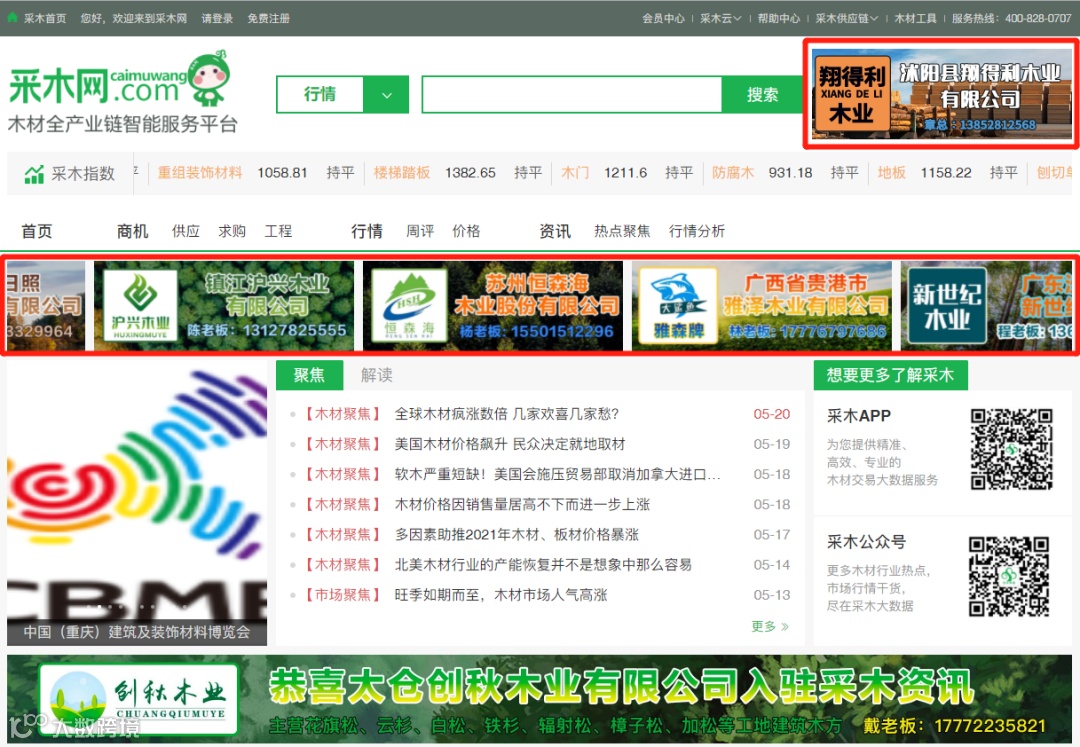This screenshot has height=747, width=1080.
Task: Open article 软木严重短缺 about 加拿大进口
Action: (x=557, y=474)
